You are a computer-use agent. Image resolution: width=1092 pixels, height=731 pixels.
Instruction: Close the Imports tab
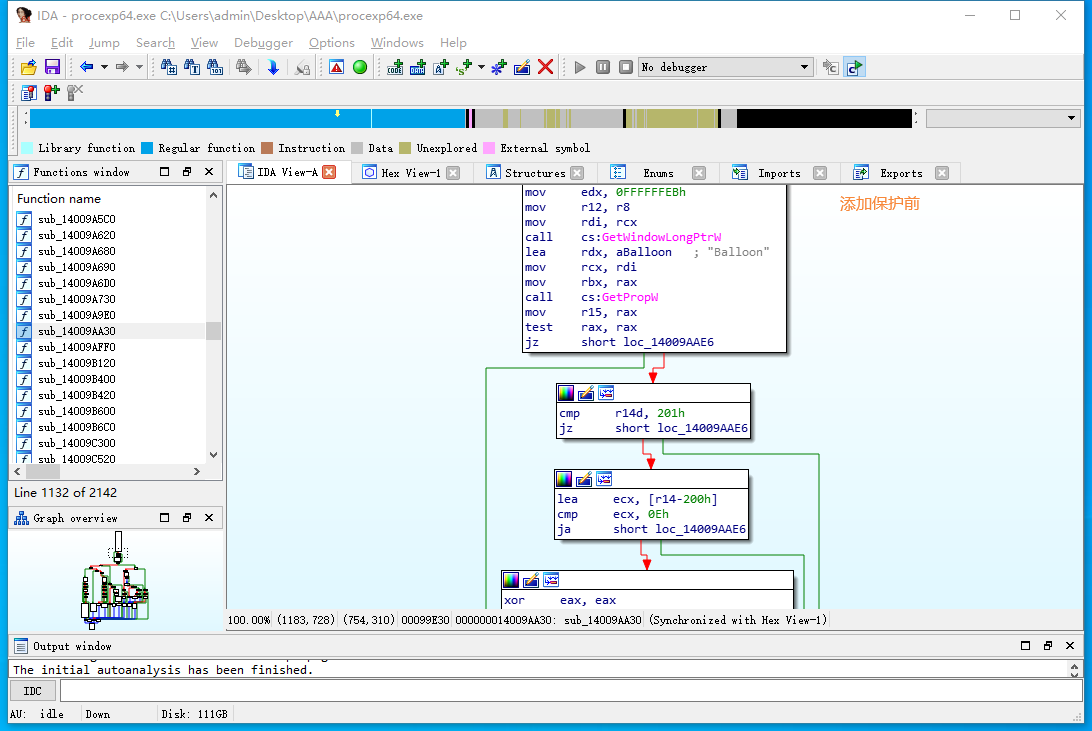[x=820, y=173]
